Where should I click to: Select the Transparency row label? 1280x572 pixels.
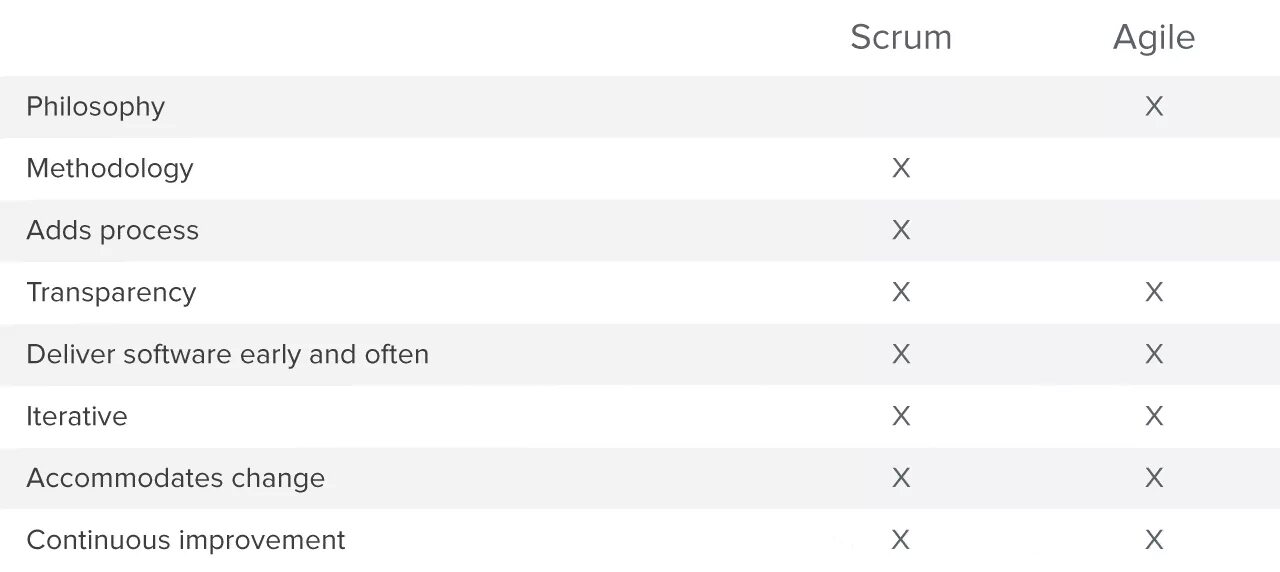pos(111,292)
